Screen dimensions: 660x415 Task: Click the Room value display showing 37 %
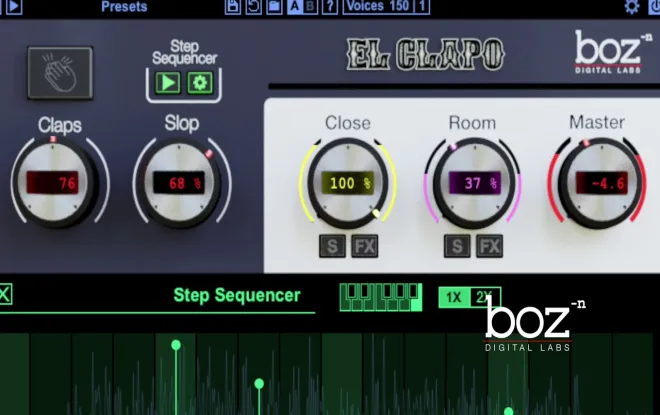pyautogui.click(x=475, y=183)
